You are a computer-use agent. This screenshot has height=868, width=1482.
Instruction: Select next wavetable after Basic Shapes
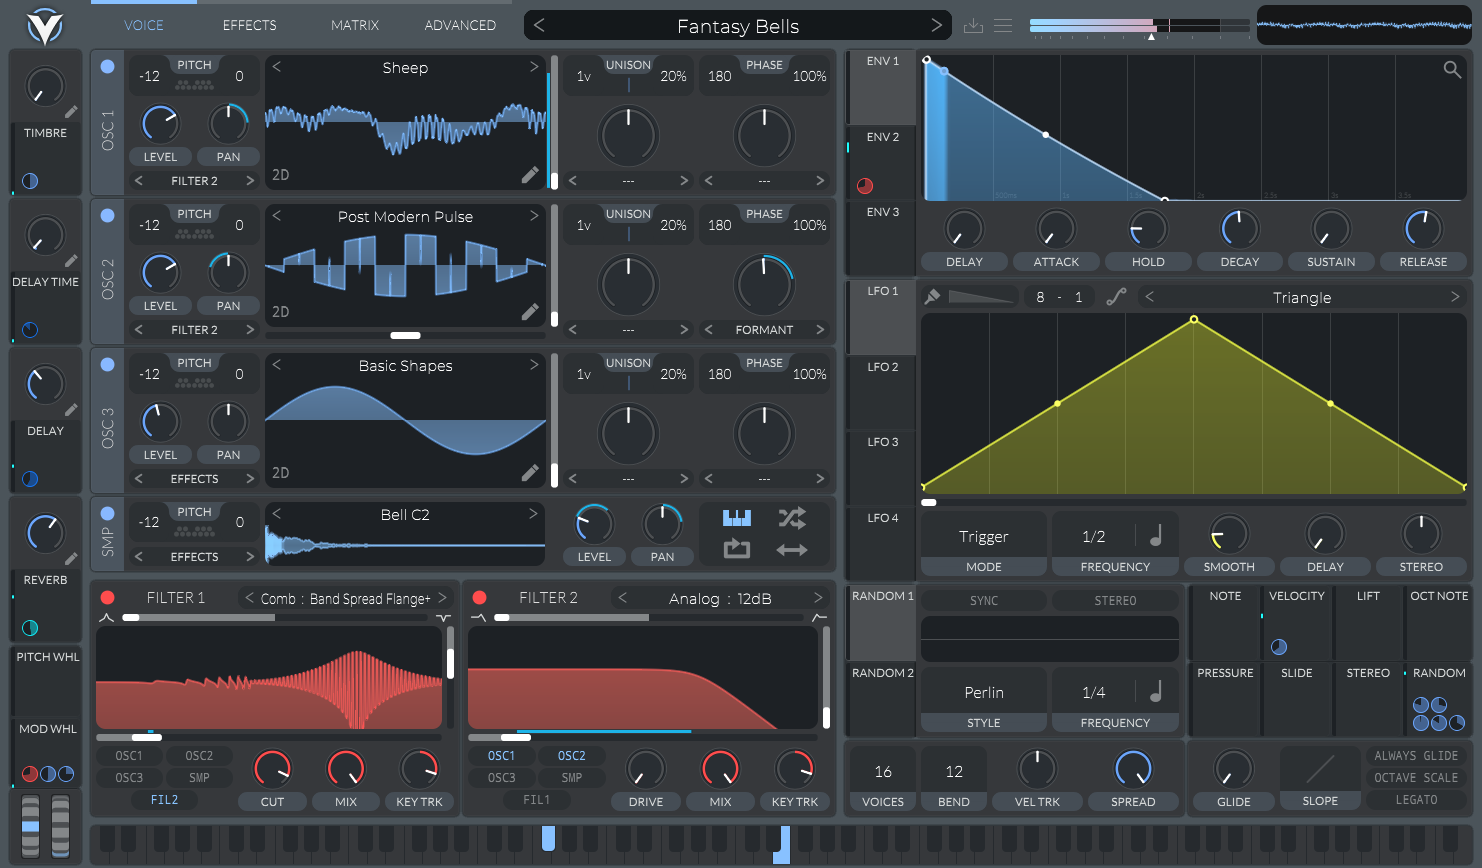(534, 365)
